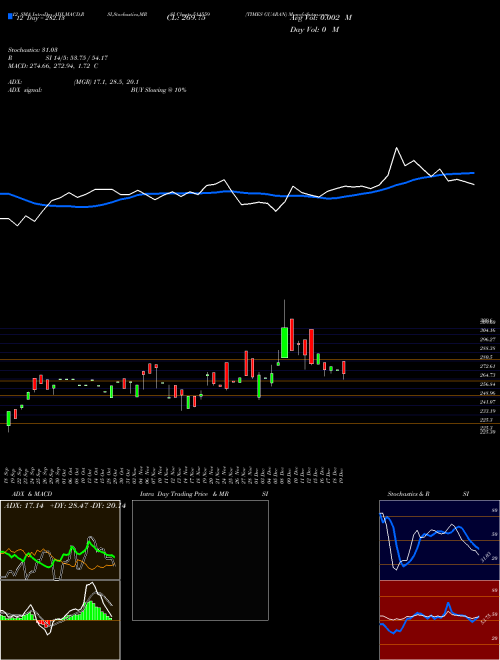Click the Stochastics & RSI panel title
500x660 pixels.
tap(428, 494)
